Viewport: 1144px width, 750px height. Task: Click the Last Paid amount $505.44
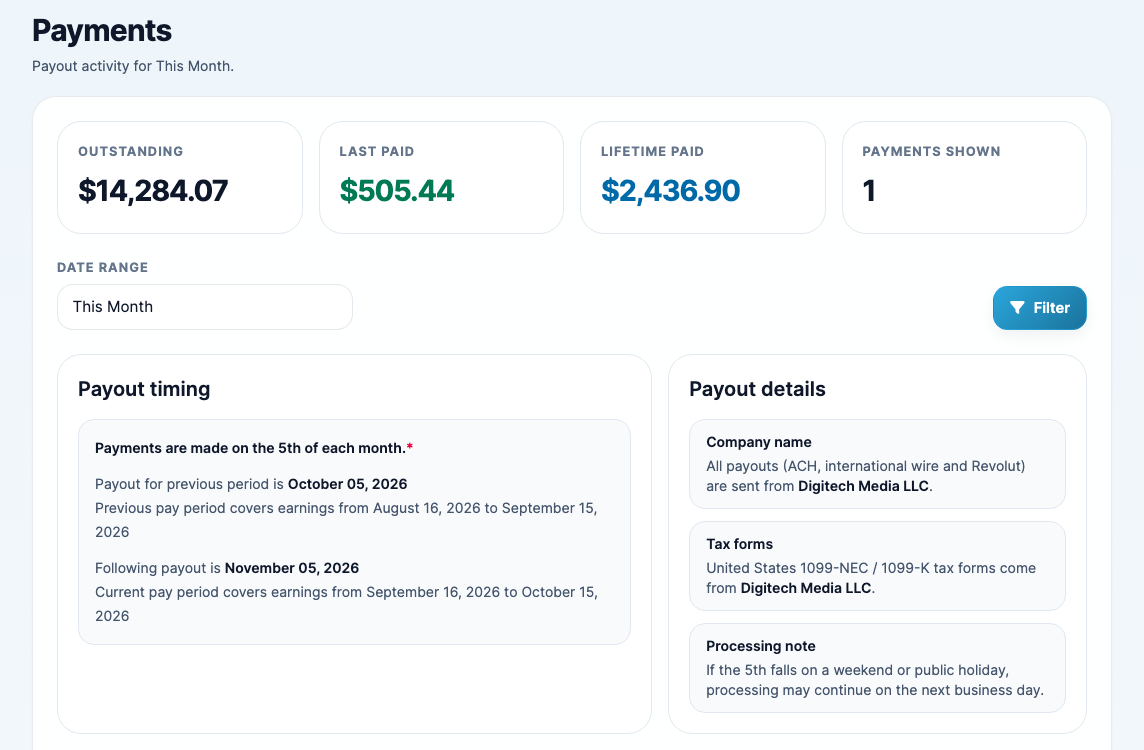[397, 191]
